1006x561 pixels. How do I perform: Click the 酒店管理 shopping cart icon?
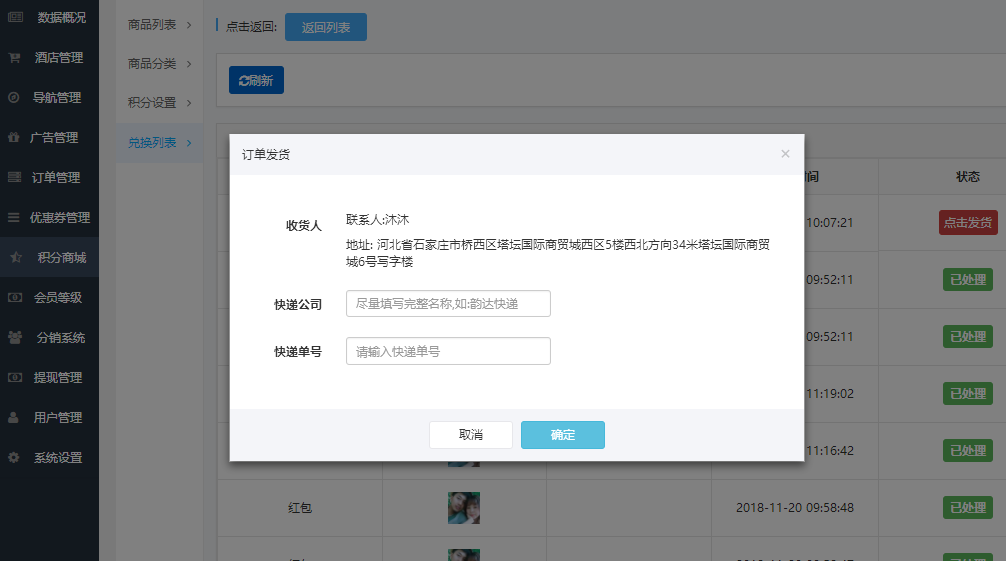(x=14, y=57)
